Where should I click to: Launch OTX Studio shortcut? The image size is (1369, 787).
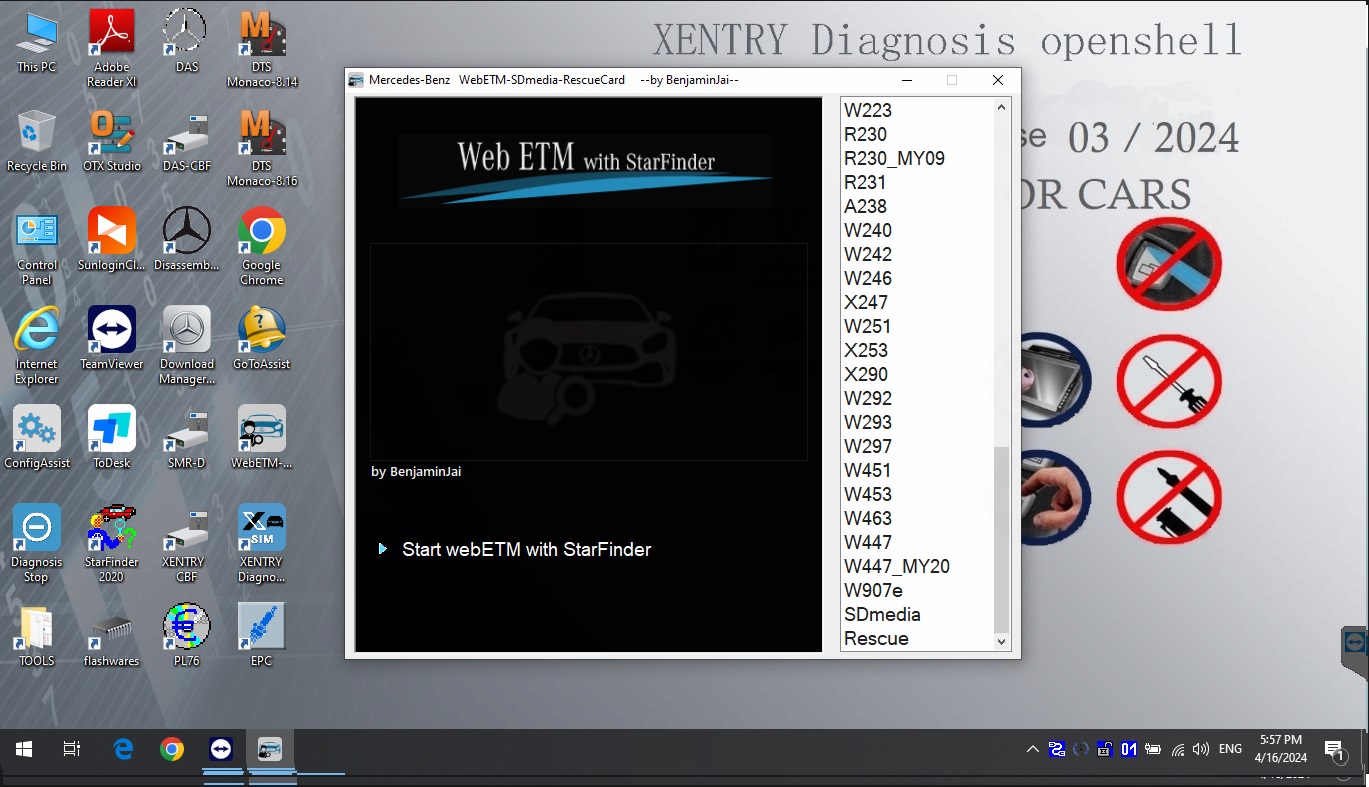112,140
